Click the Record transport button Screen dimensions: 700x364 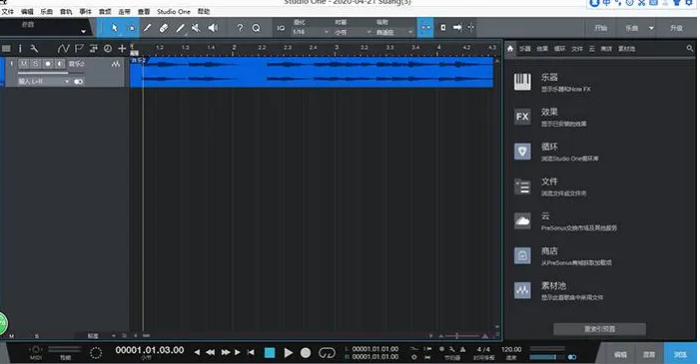305,353
